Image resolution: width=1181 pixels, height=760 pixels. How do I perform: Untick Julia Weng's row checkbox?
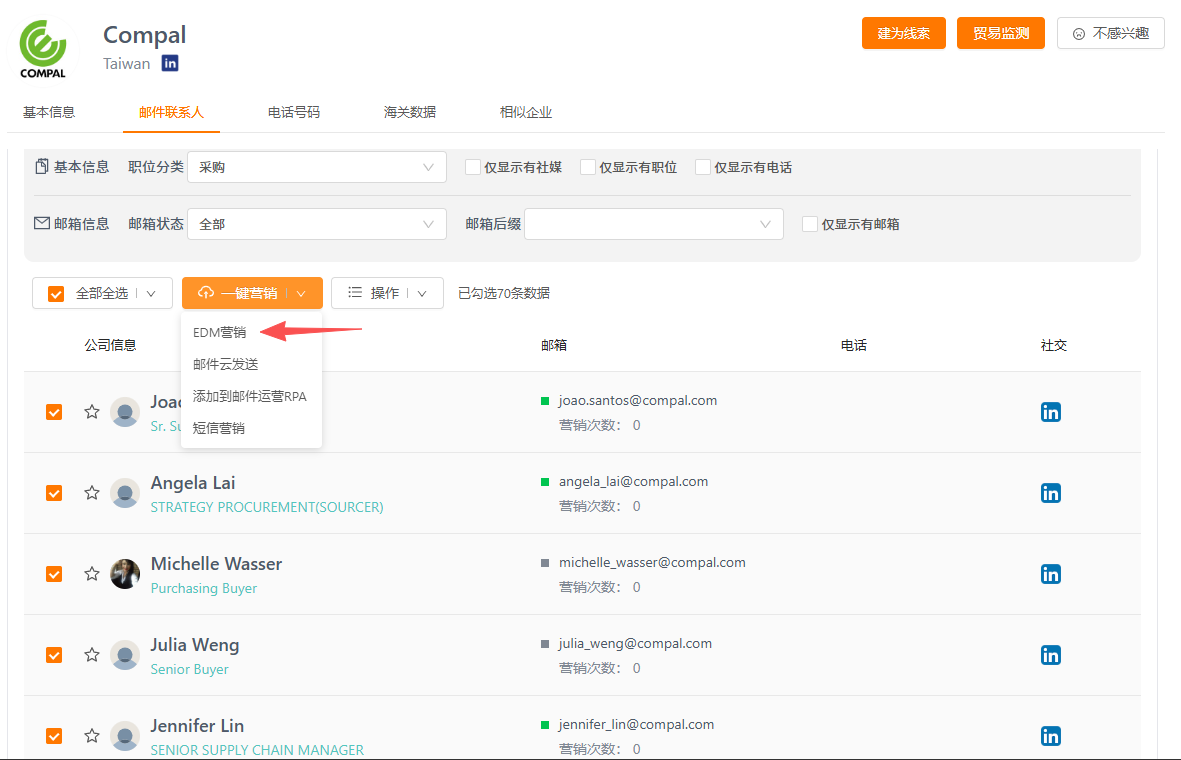click(54, 655)
